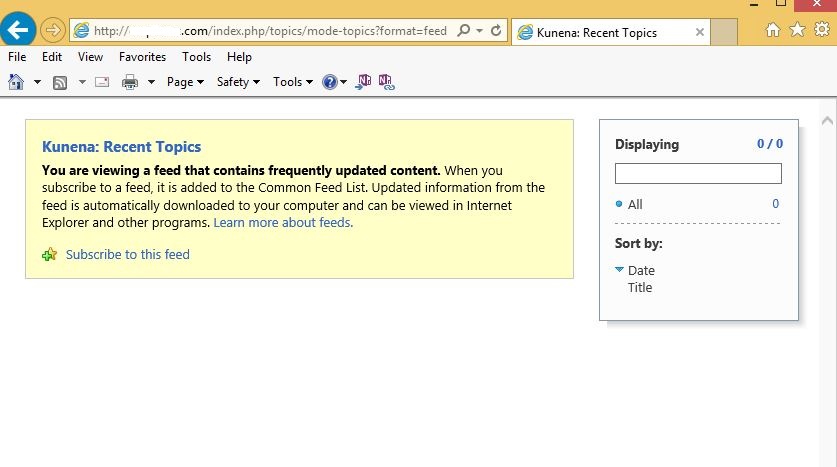Click the Print icon
The width and height of the screenshot is (837, 467).
pyautogui.click(x=130, y=82)
